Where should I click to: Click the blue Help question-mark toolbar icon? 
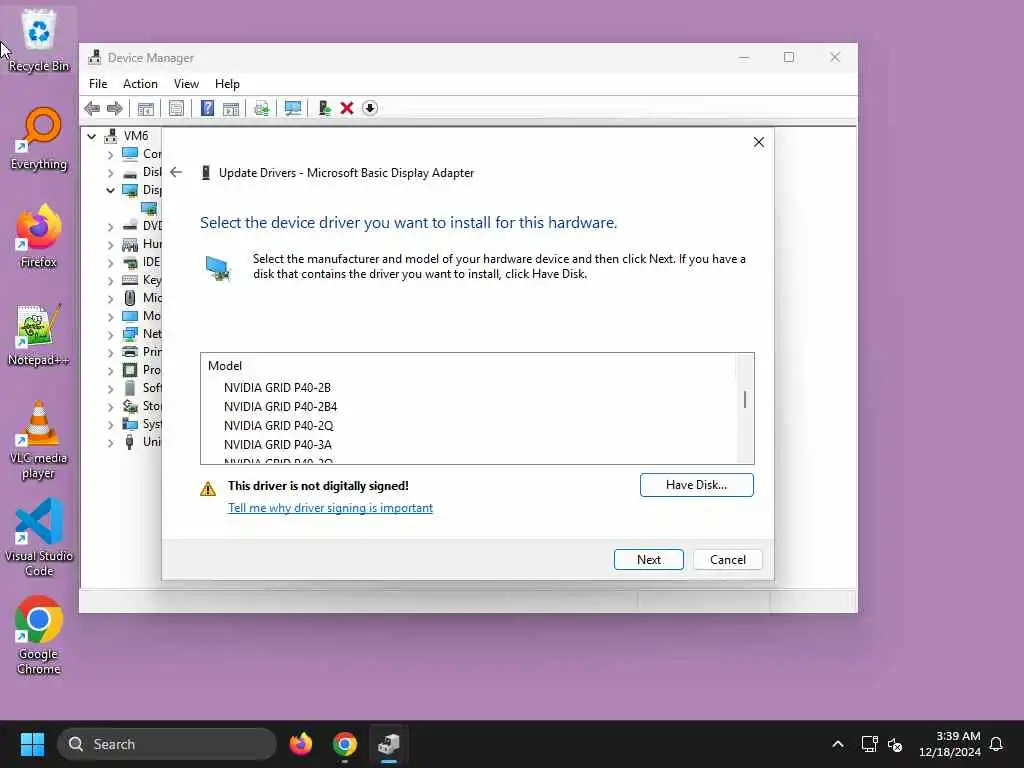point(207,108)
